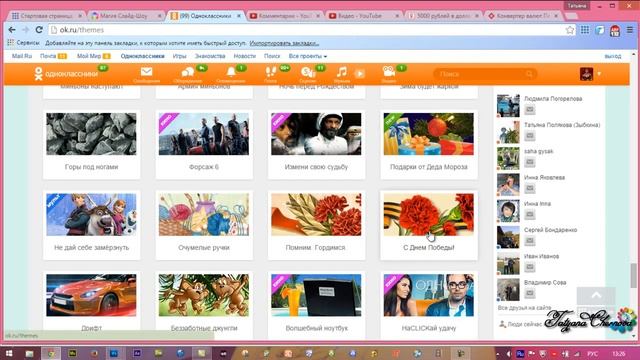Select Помним. Гордимся theme
This screenshot has height=360, width=640.
pos(316,214)
